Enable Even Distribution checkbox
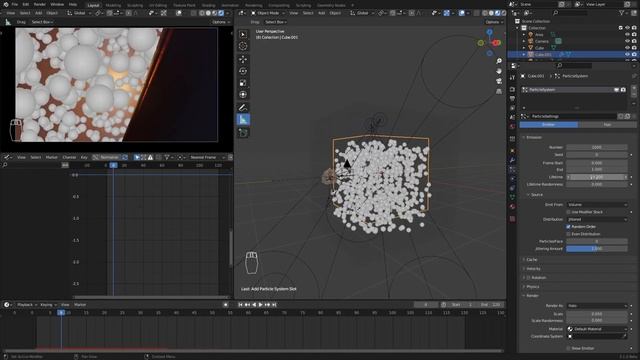Image resolution: width=640 pixels, height=360 pixels. pyautogui.click(x=569, y=234)
